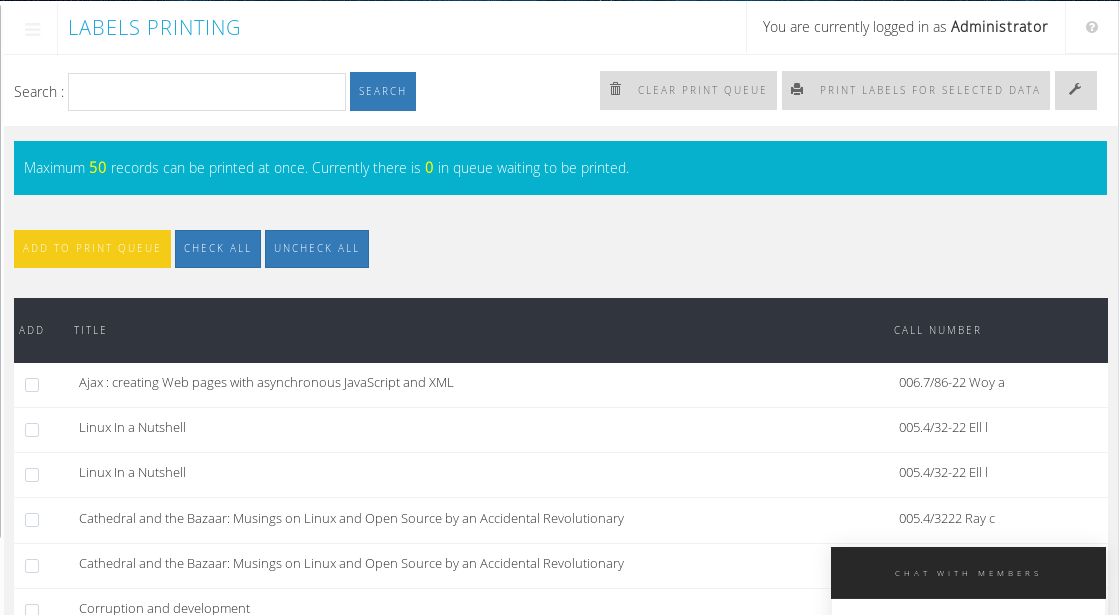Tick the Corruption and development checkbox
Screen dimensions: 1120x615
(32, 610)
